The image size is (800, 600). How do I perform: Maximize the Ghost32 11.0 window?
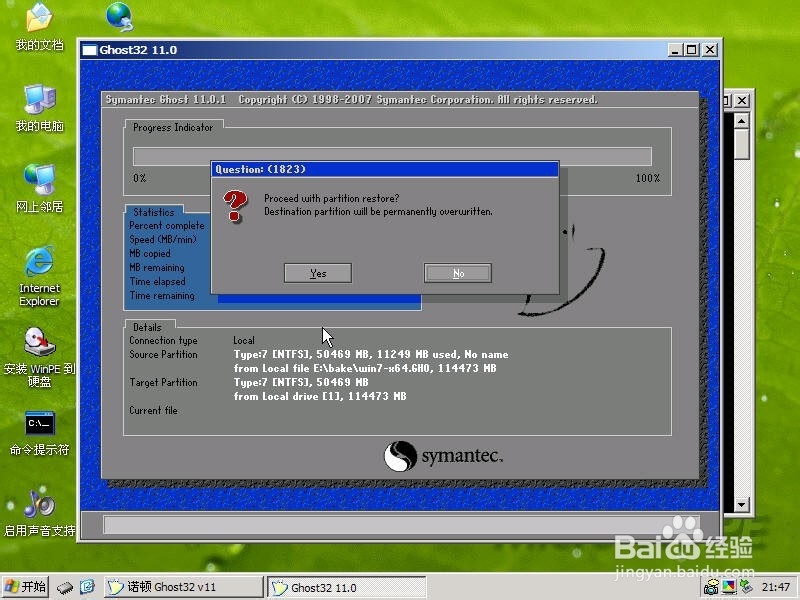[x=692, y=50]
